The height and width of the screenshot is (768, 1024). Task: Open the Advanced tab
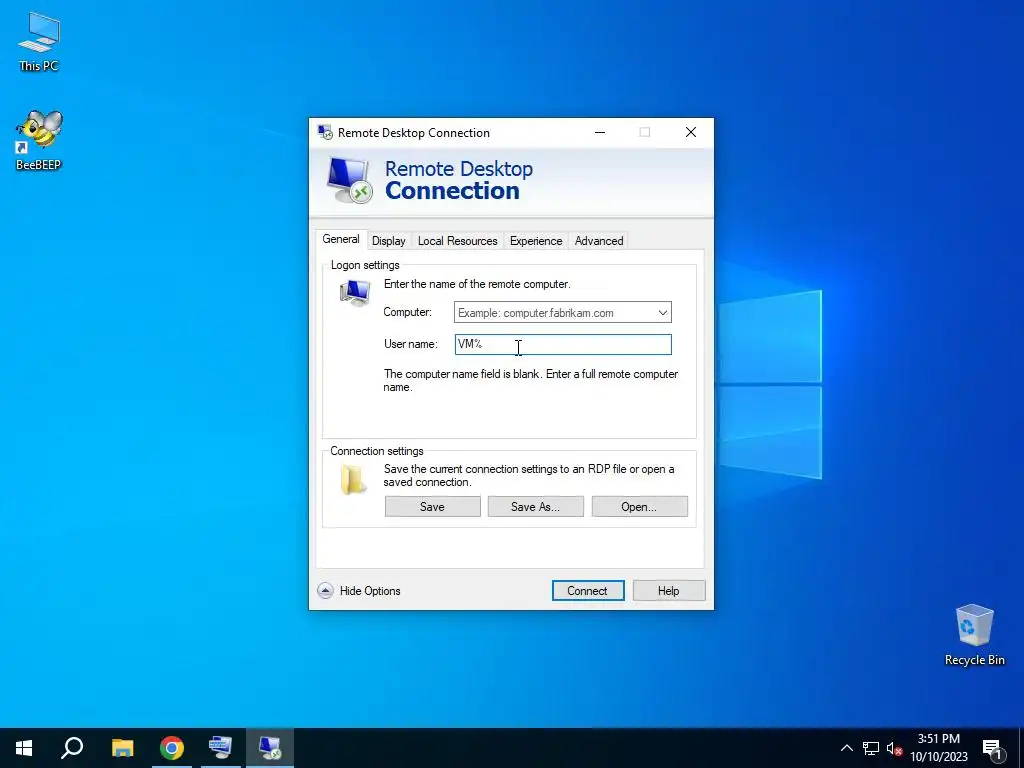[x=599, y=241]
